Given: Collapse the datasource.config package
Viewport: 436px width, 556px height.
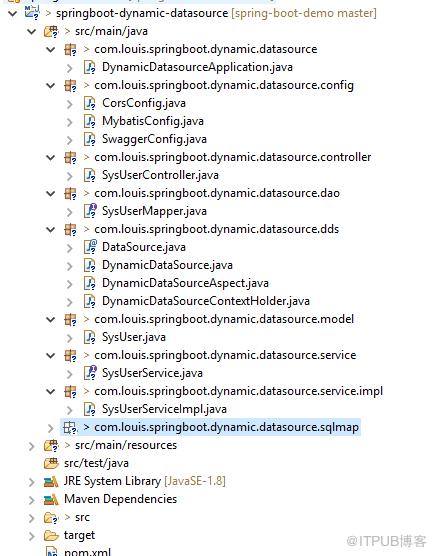Looking at the screenshot, I should click(51, 86).
